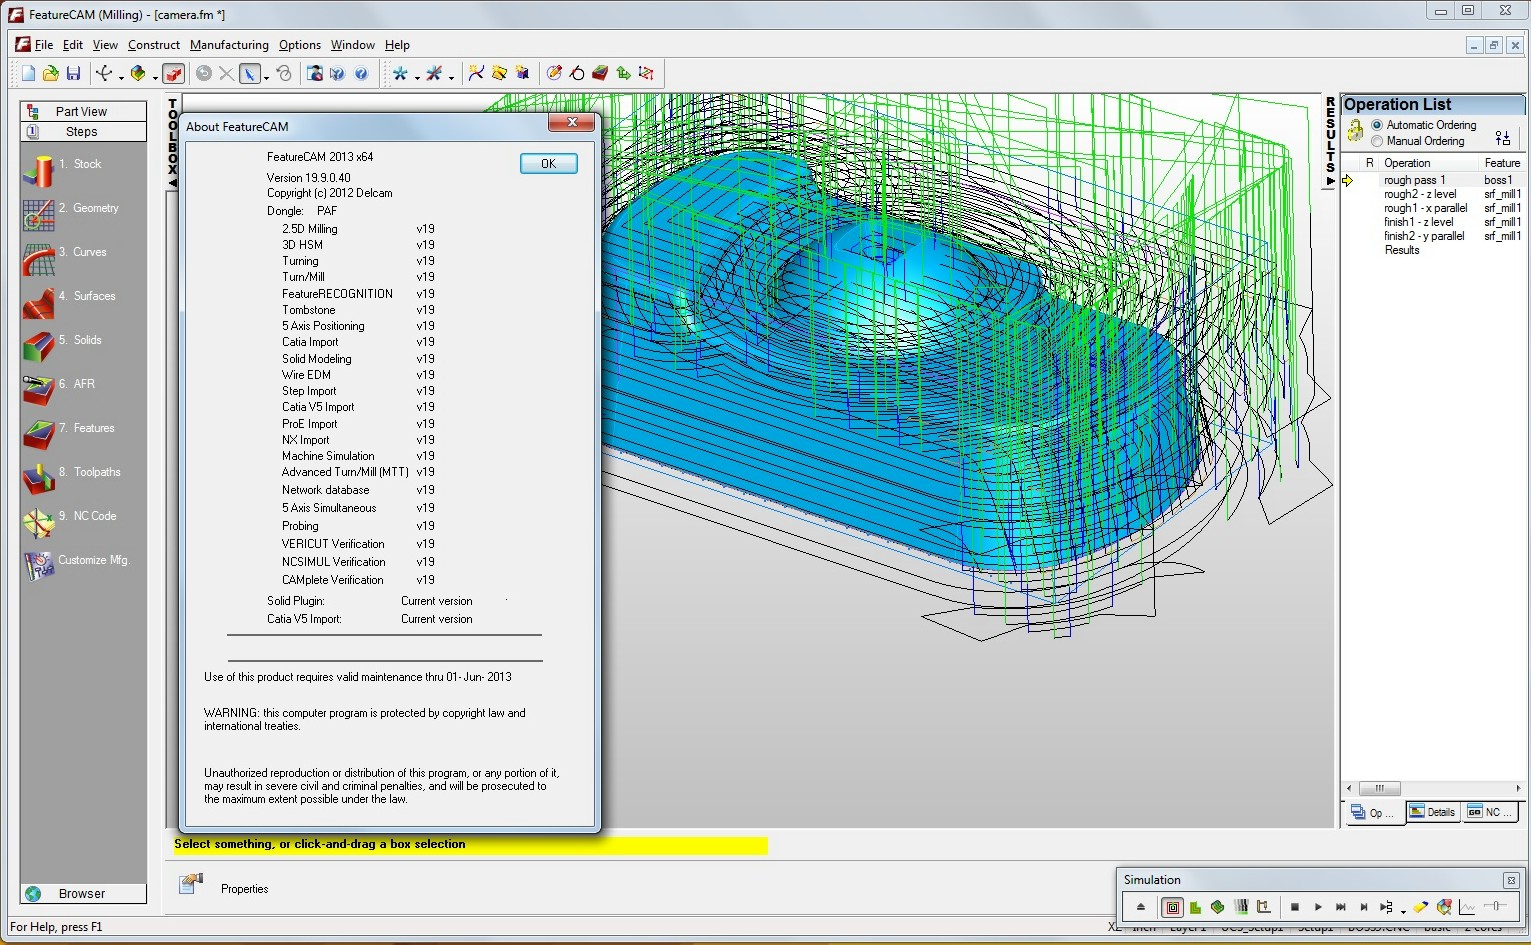The width and height of the screenshot is (1531, 945).
Task: Open the Browser panel button
Action: point(83,893)
